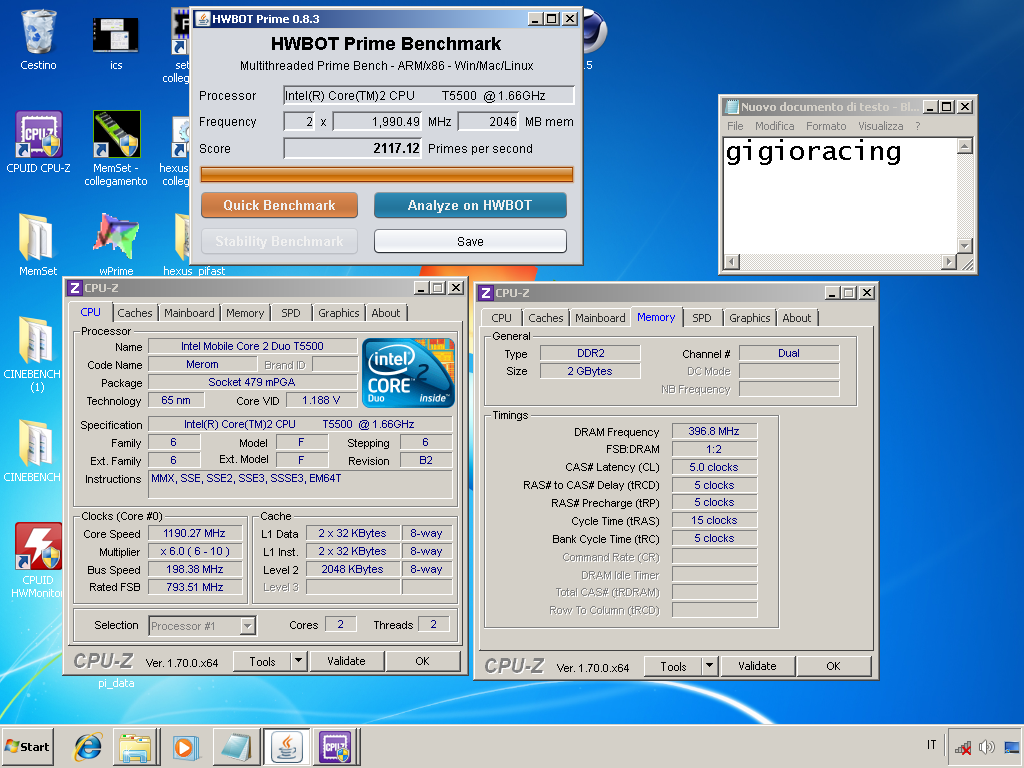This screenshot has width=1024, height=768.
Task: Switch to Mainboard tab in left CPU-Z
Action: click(189, 313)
